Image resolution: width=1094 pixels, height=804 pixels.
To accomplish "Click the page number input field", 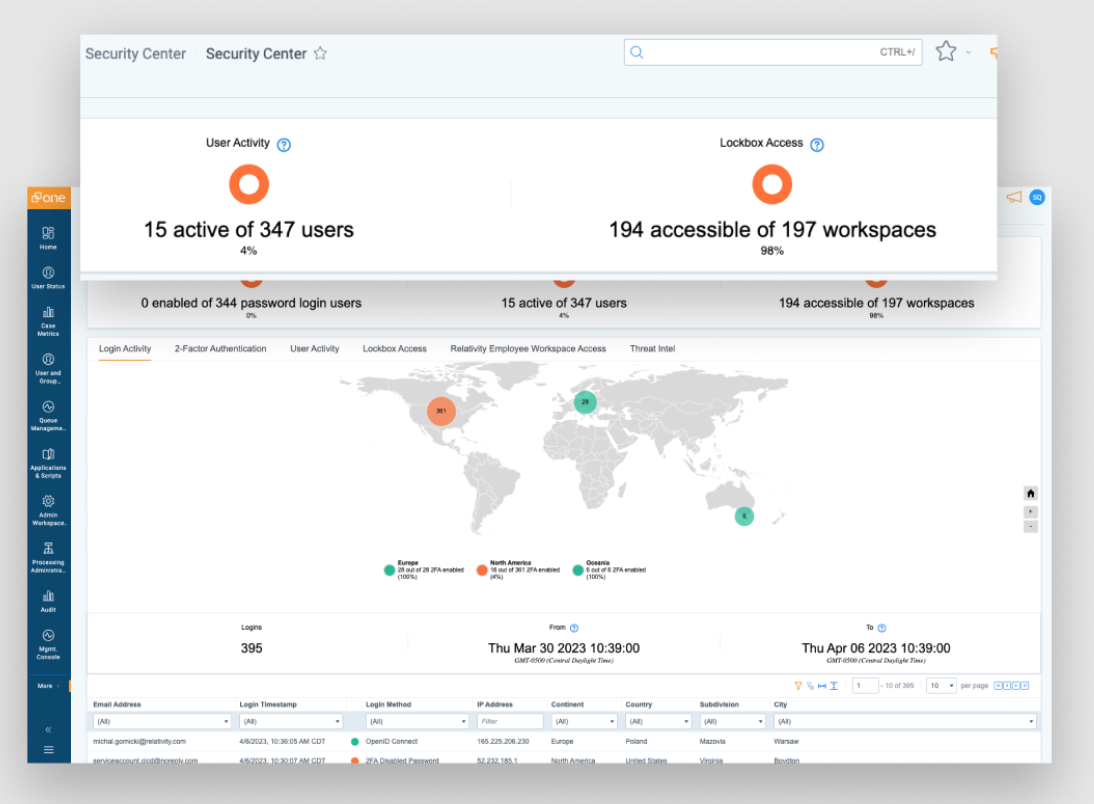I will coord(865,686).
